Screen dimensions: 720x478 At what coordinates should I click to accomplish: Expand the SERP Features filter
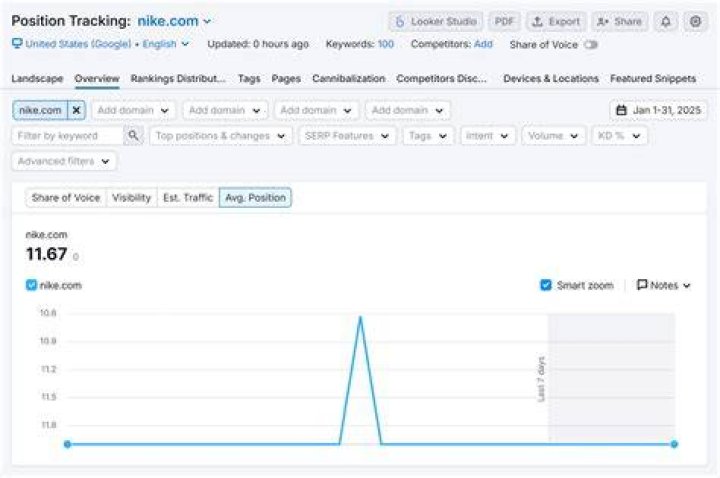(x=347, y=136)
